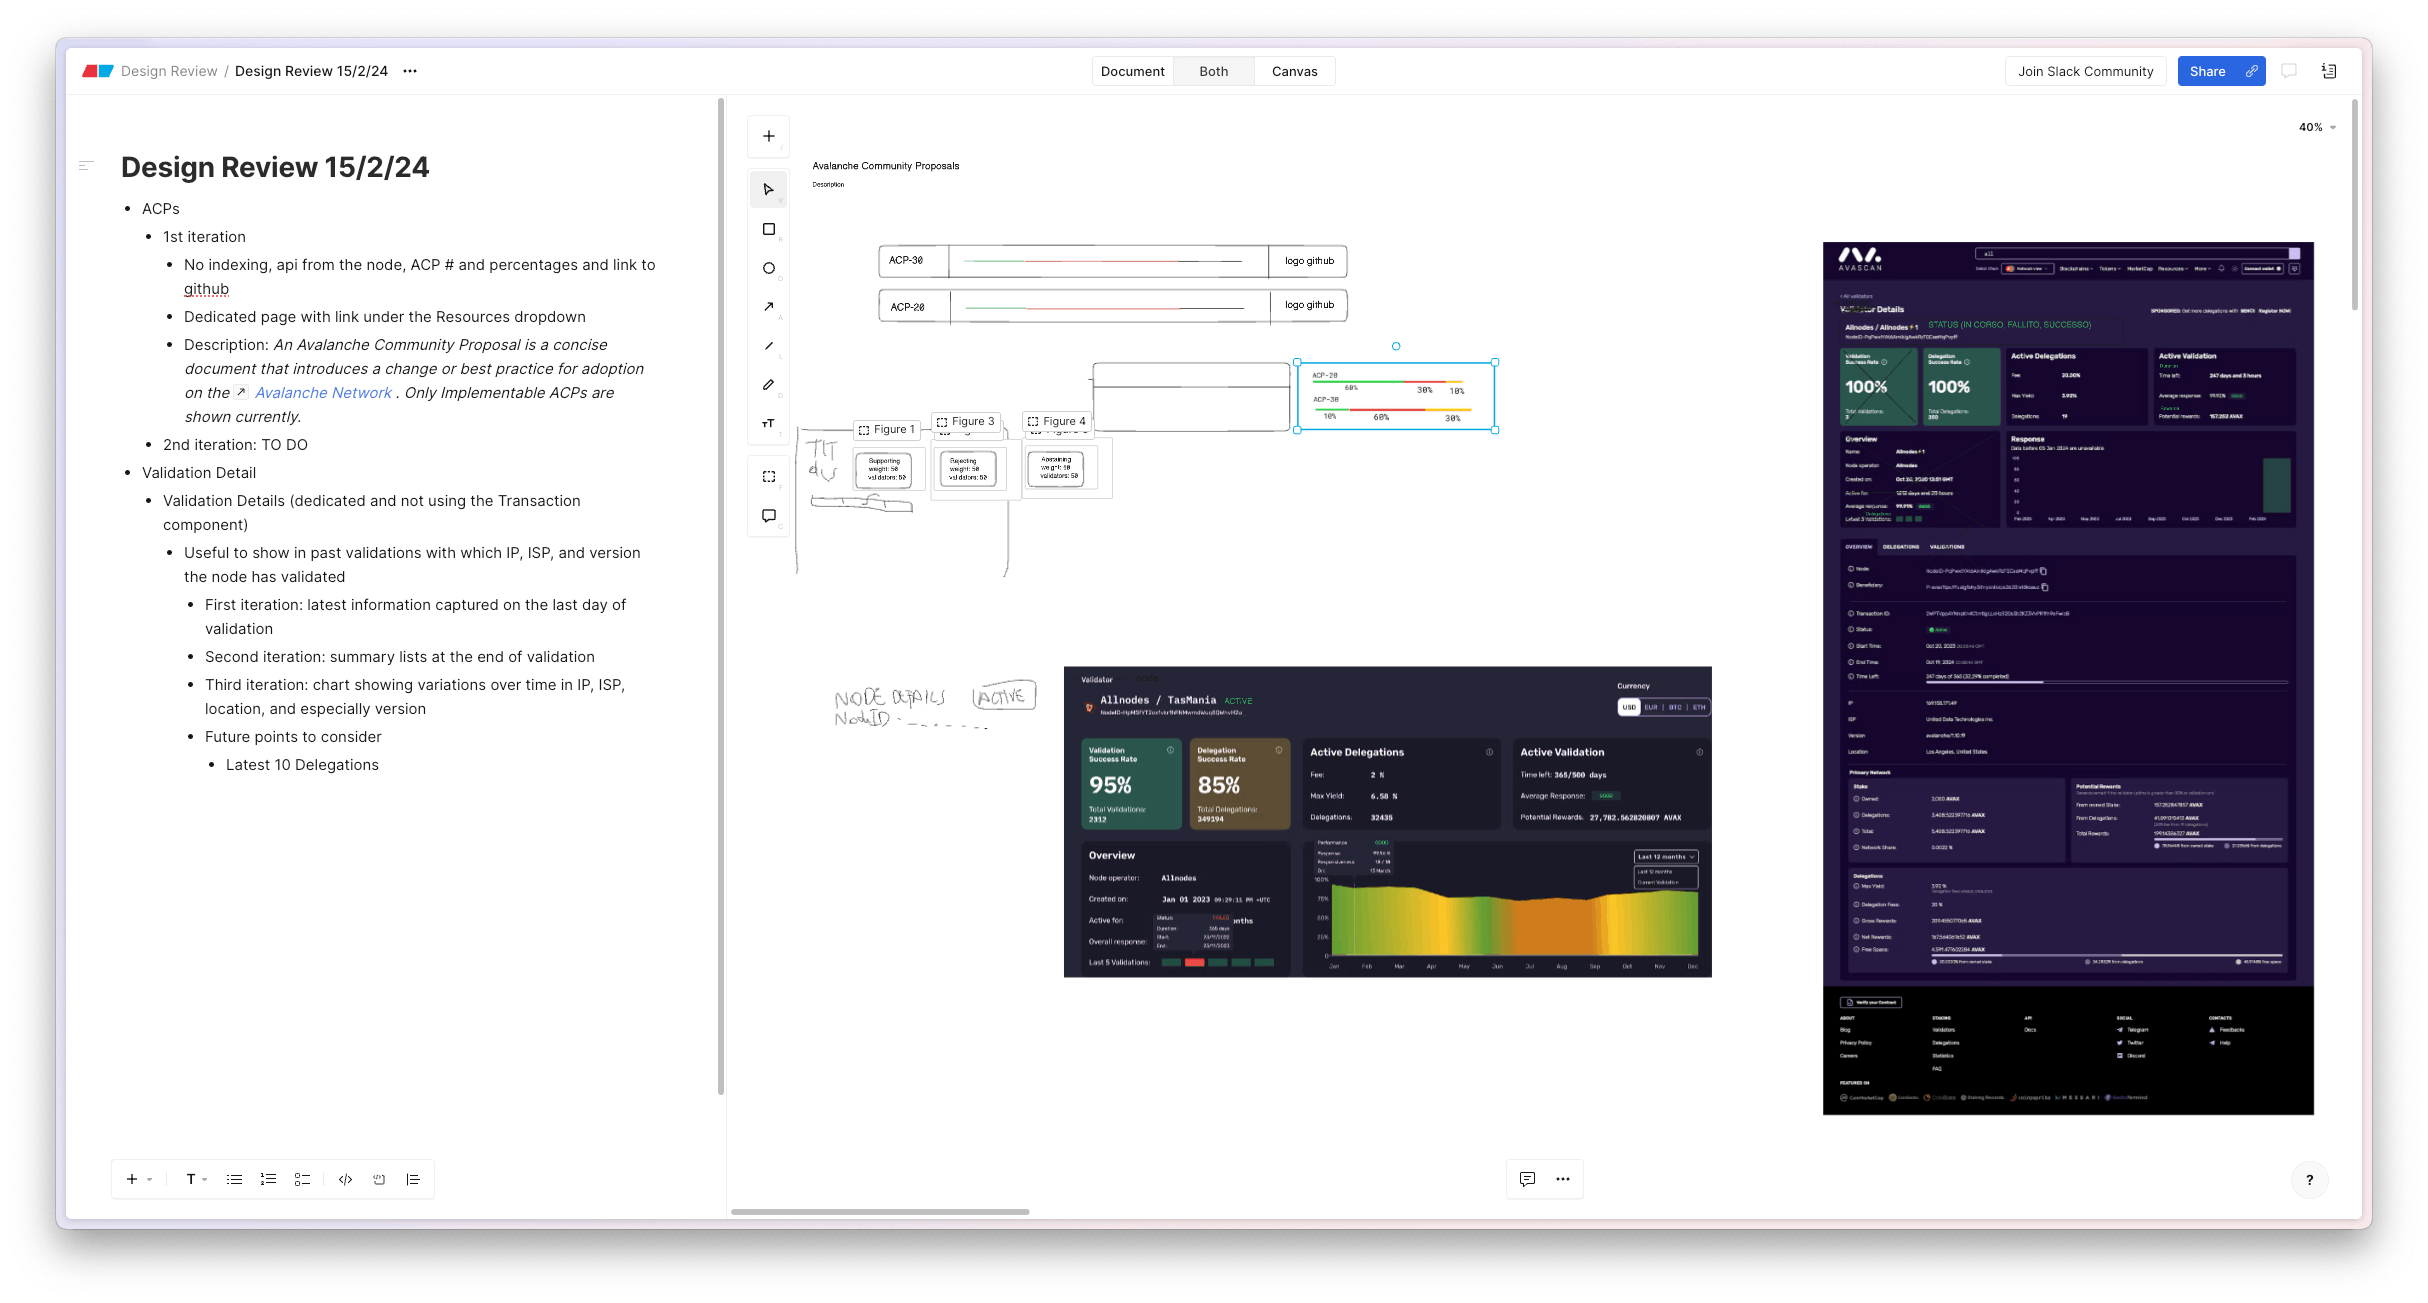Open canvas comment bubble at bottom
This screenshot has height=1303, width=2428.
[1527, 1179]
